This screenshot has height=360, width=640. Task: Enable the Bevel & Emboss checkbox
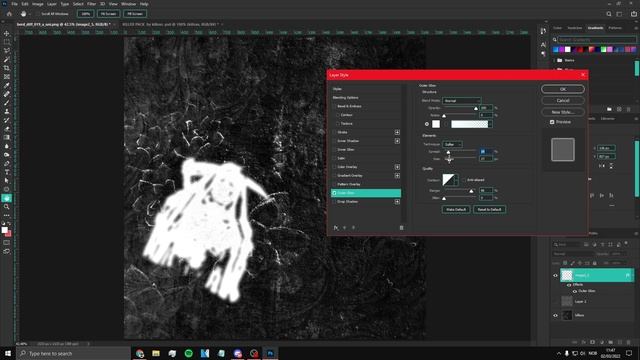[334, 106]
